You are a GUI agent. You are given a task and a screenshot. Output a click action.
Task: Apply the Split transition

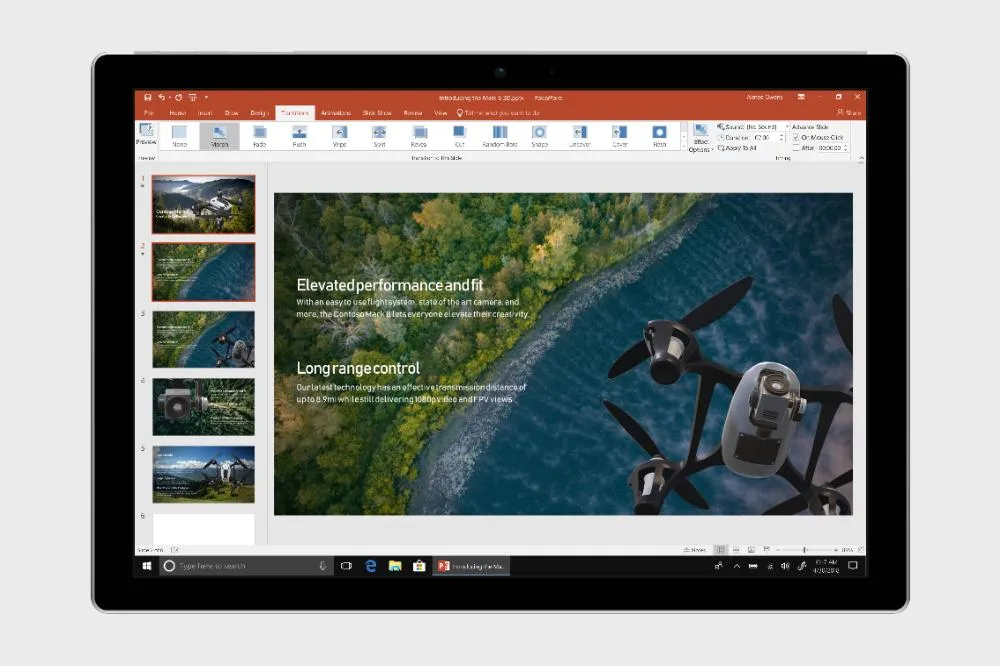pos(379,137)
